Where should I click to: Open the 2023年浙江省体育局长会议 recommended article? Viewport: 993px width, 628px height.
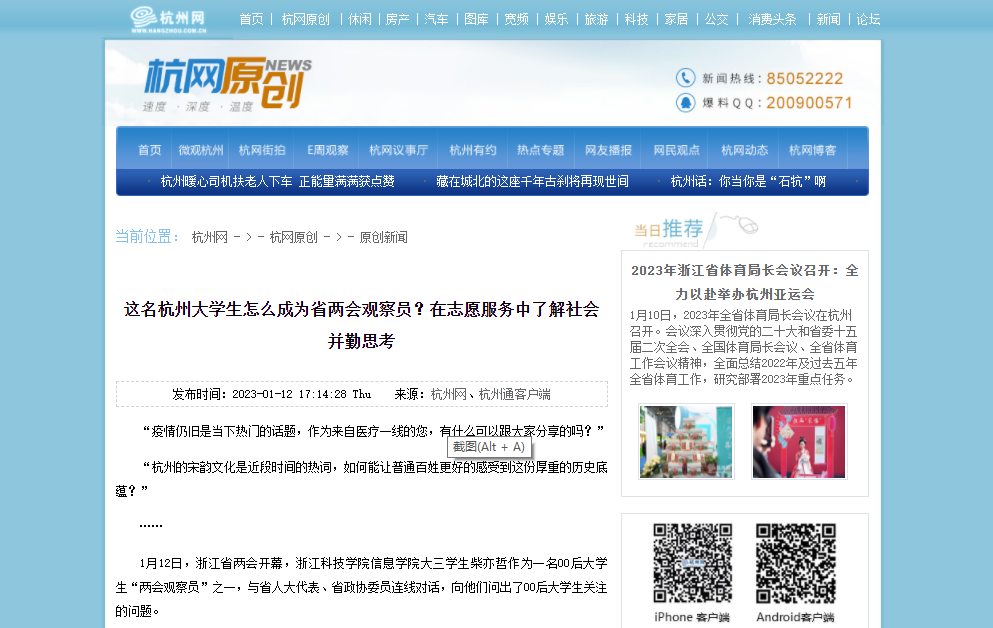(744, 282)
